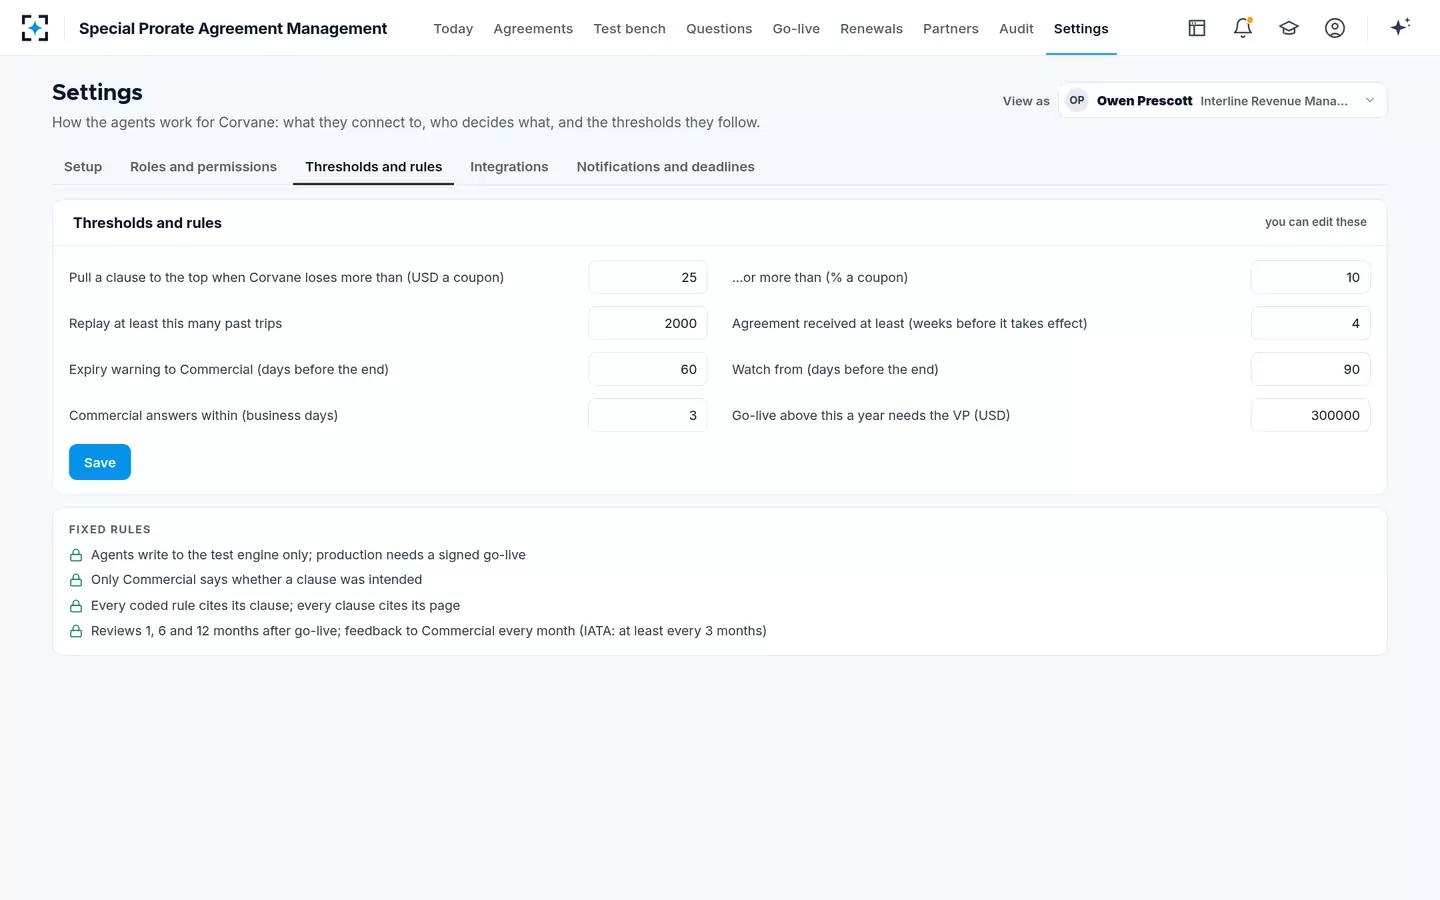This screenshot has width=1440, height=900.
Task: Open the Agreements menu
Action: point(533,28)
